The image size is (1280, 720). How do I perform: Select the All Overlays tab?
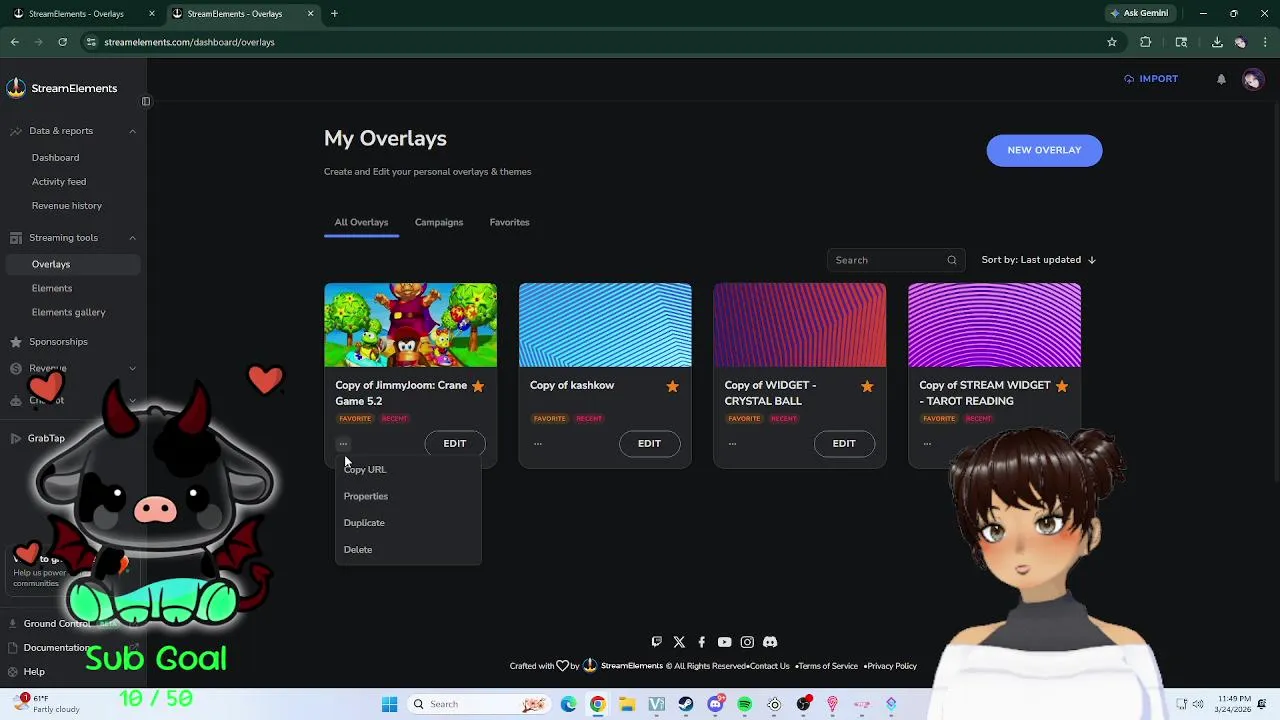361,222
